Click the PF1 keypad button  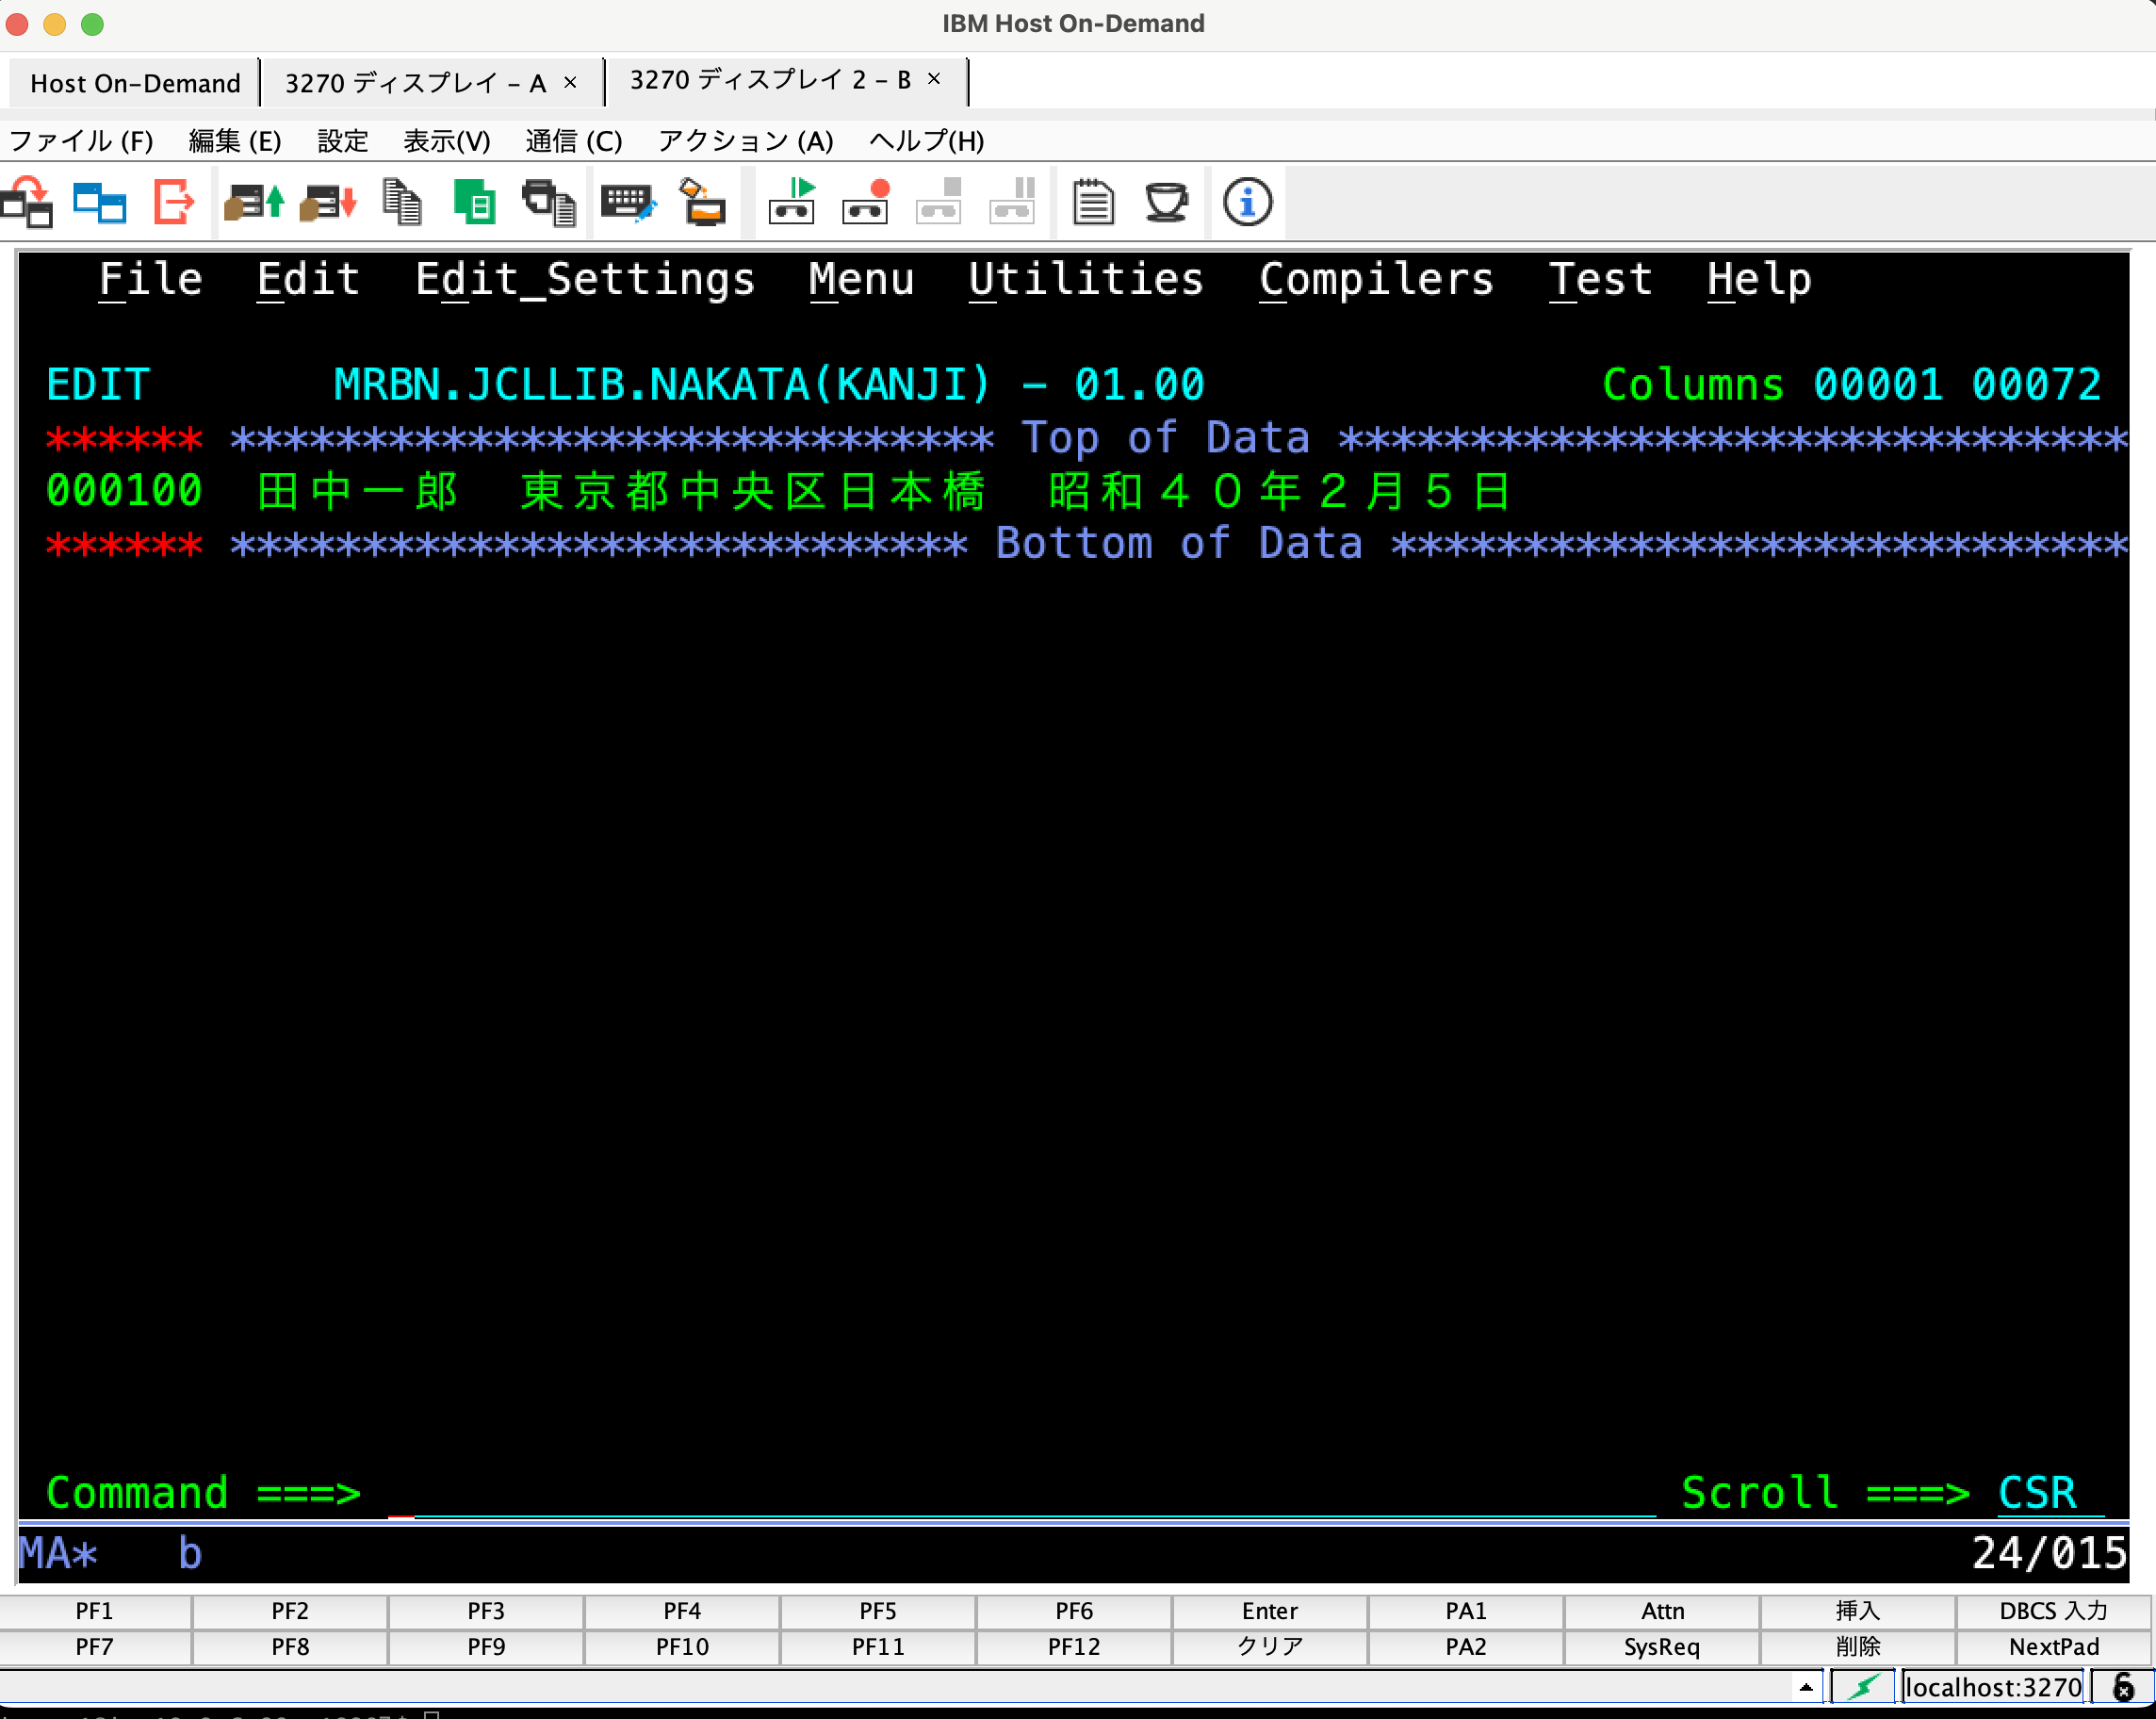pos(95,1611)
